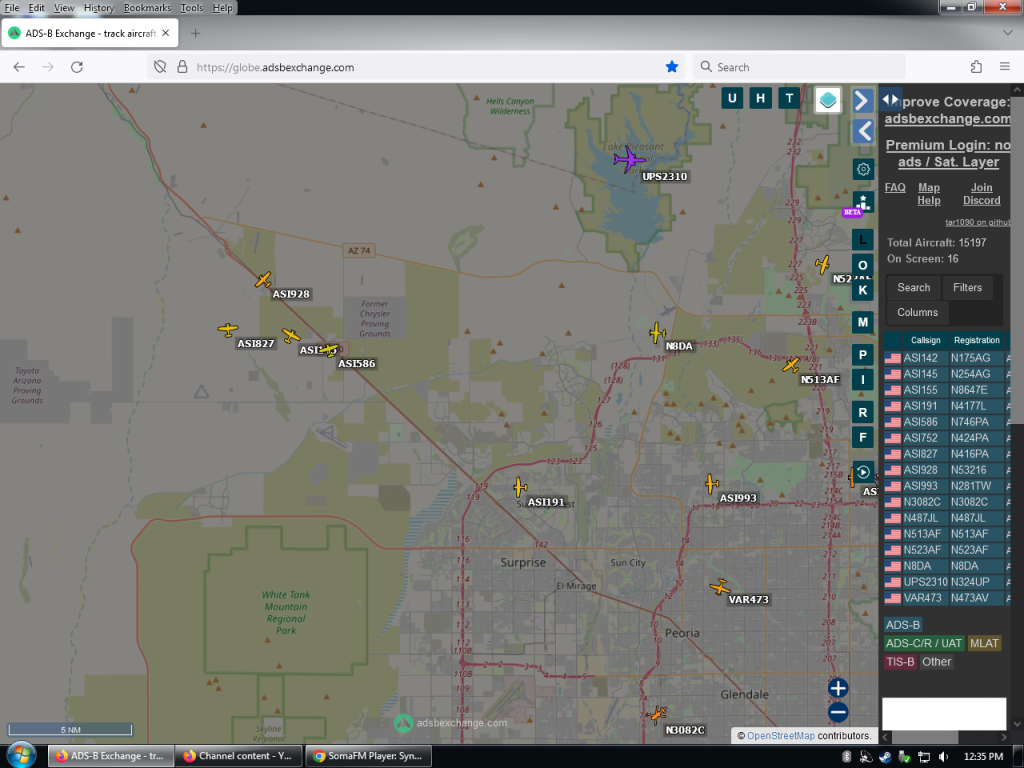This screenshot has height=768, width=1024.
Task: Click the left chevron map button
Action: pos(863,131)
